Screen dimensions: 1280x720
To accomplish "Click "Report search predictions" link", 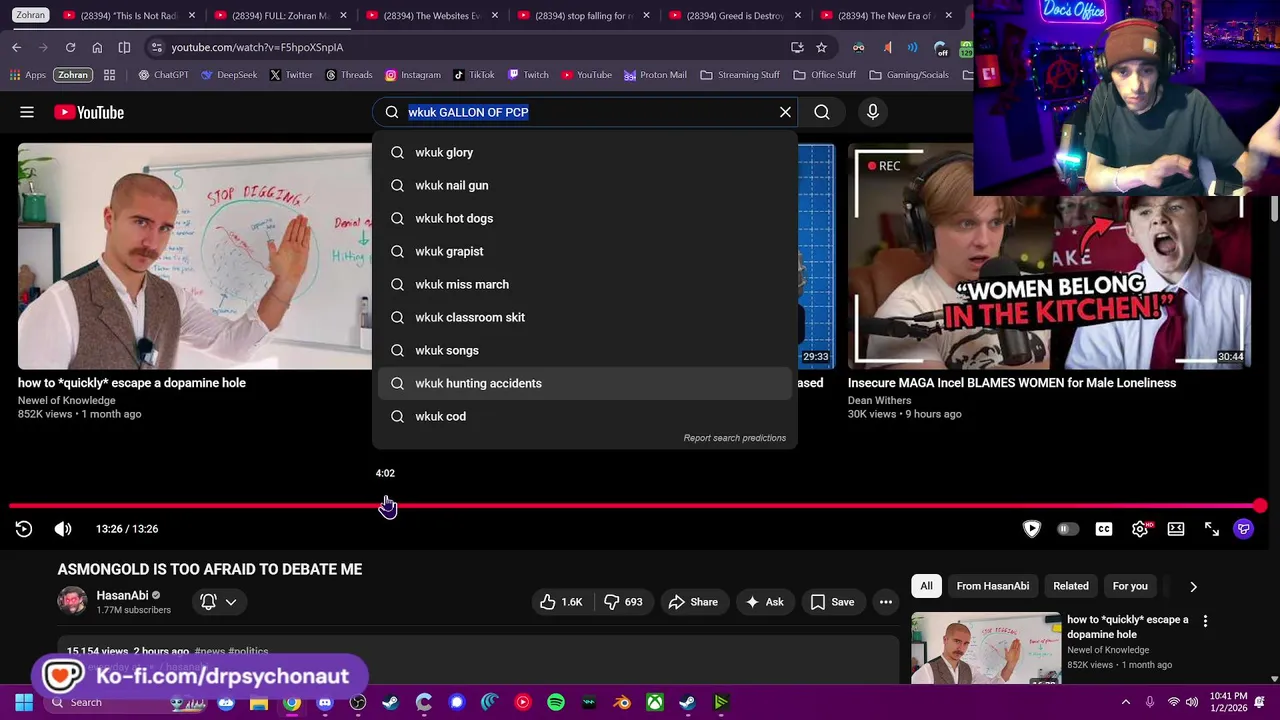I will [734, 438].
